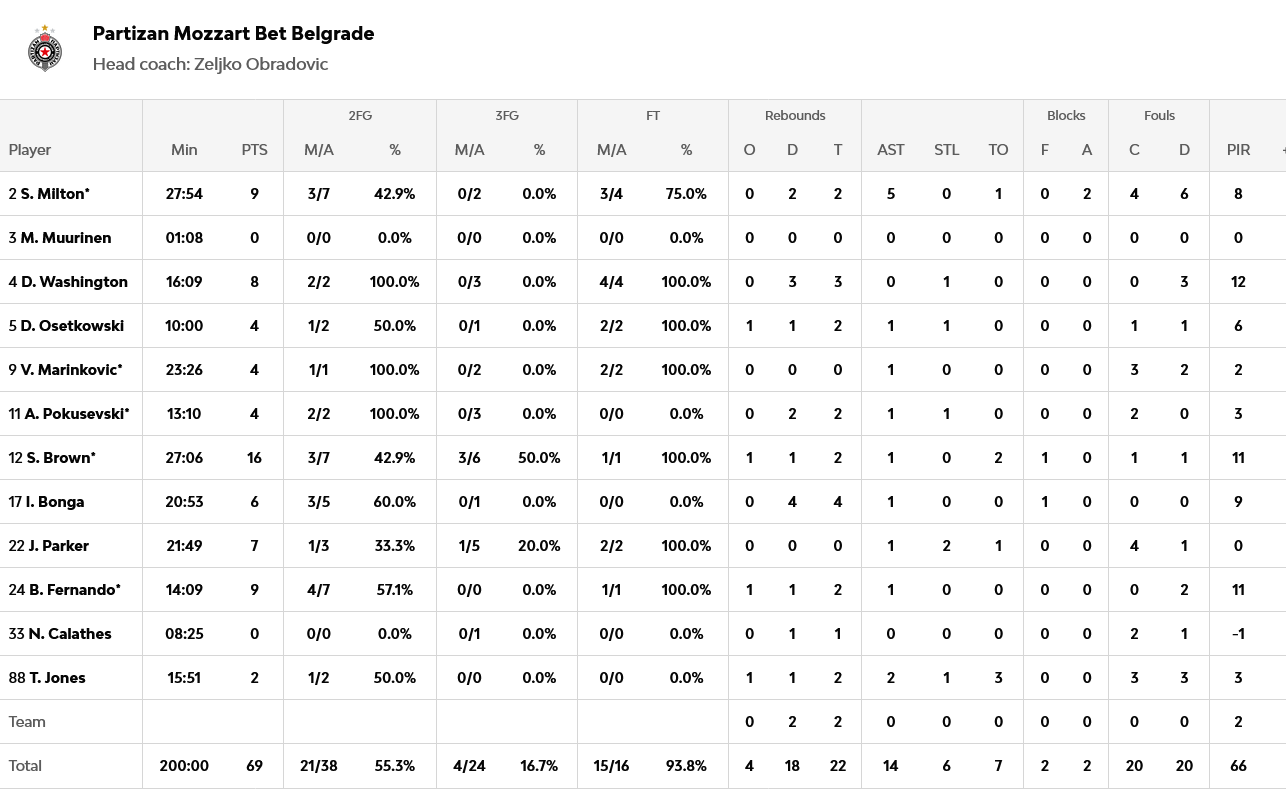Click the Player column header
The width and height of the screenshot is (1286, 790).
pyautogui.click(x=30, y=150)
